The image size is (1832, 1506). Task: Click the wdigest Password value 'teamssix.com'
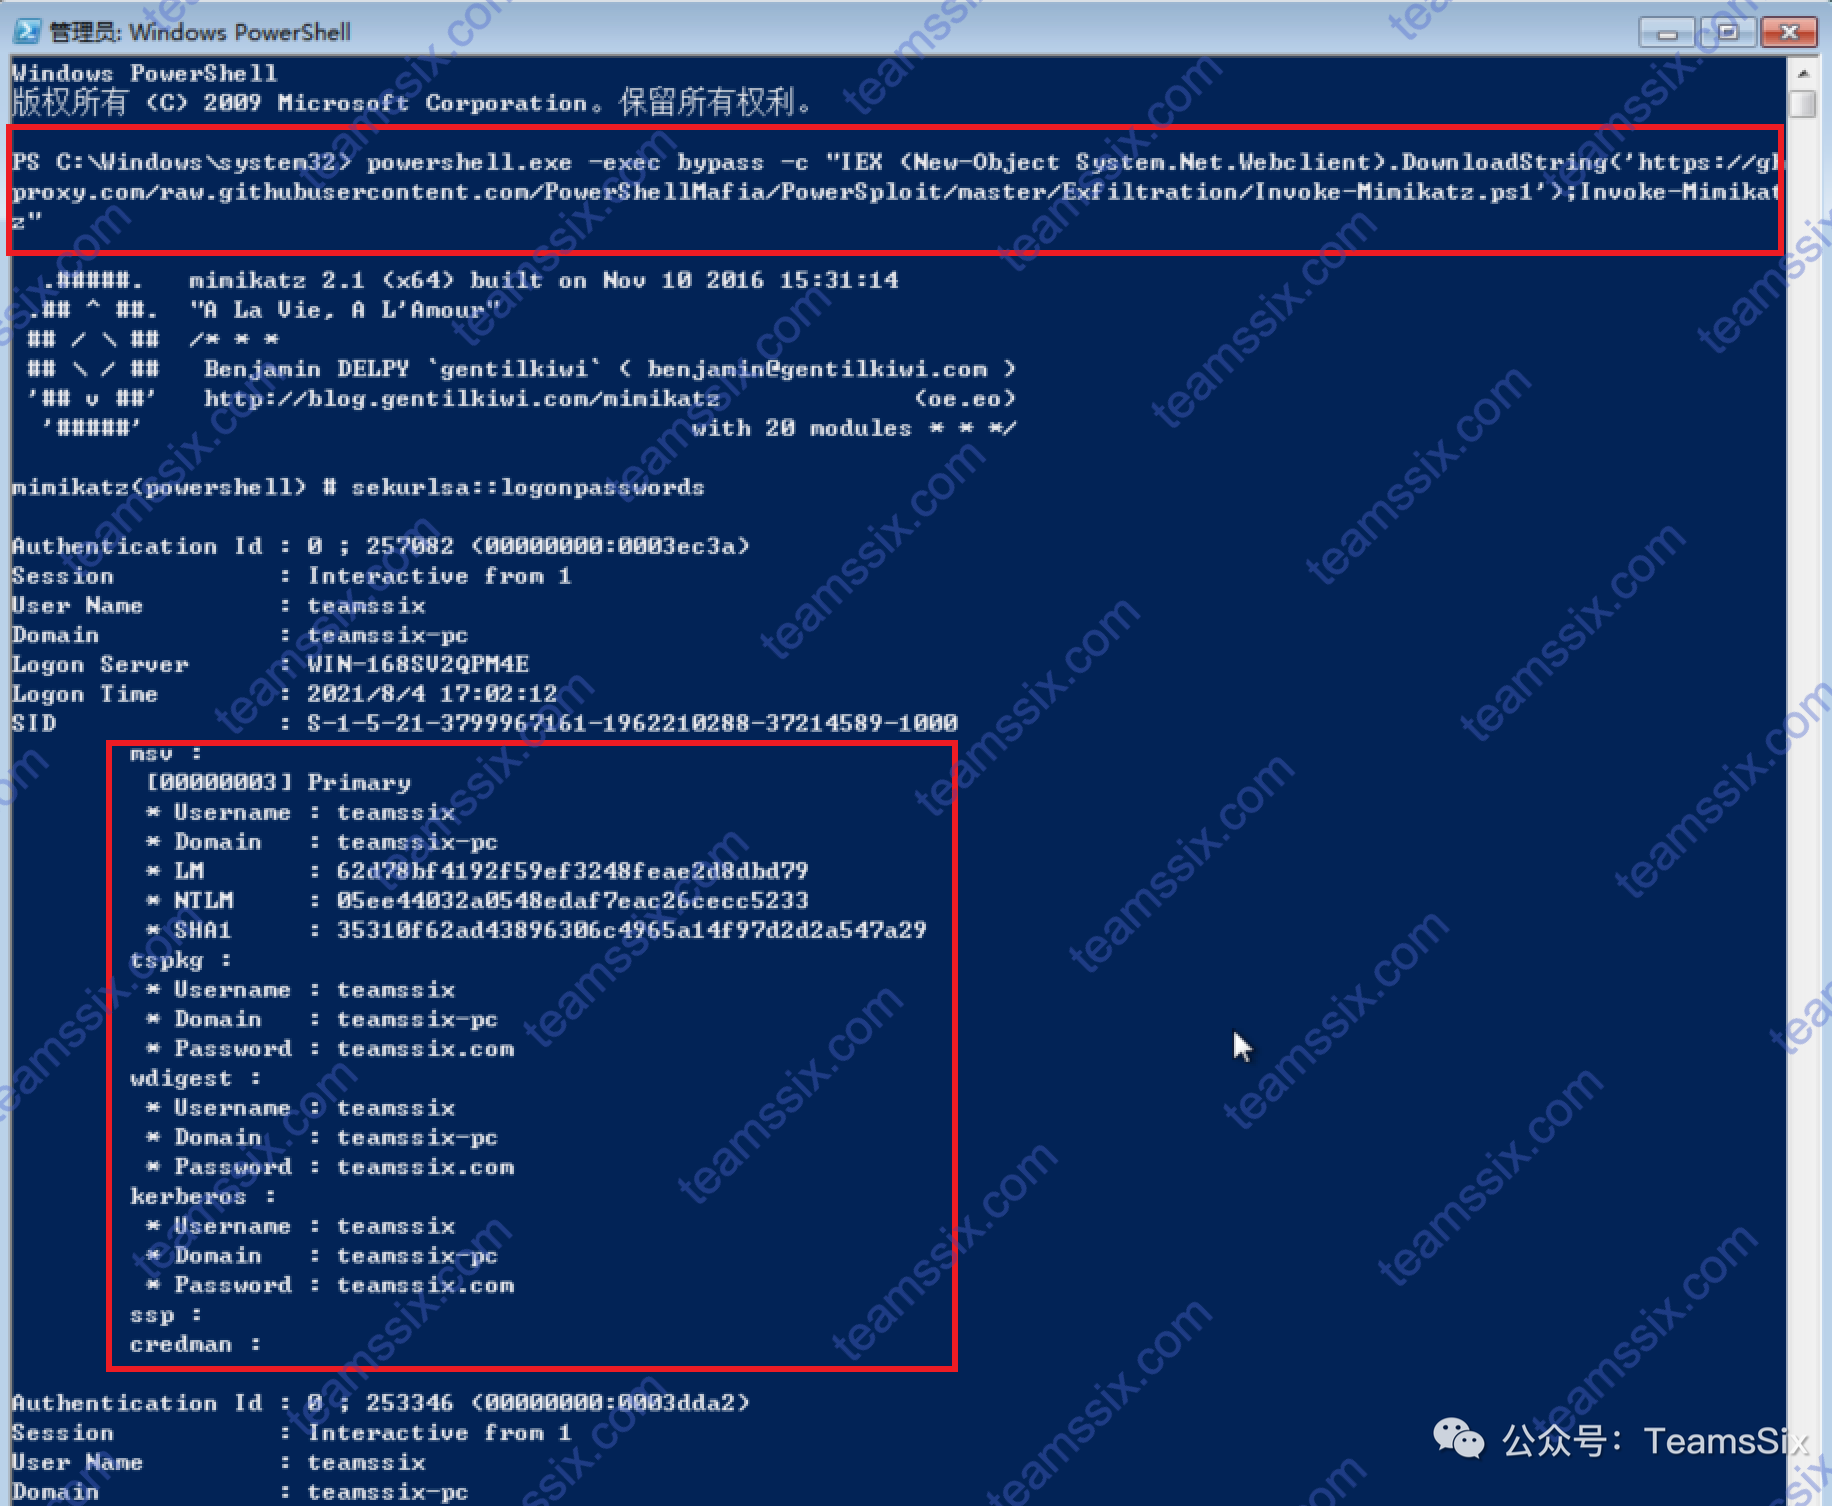coord(425,1166)
